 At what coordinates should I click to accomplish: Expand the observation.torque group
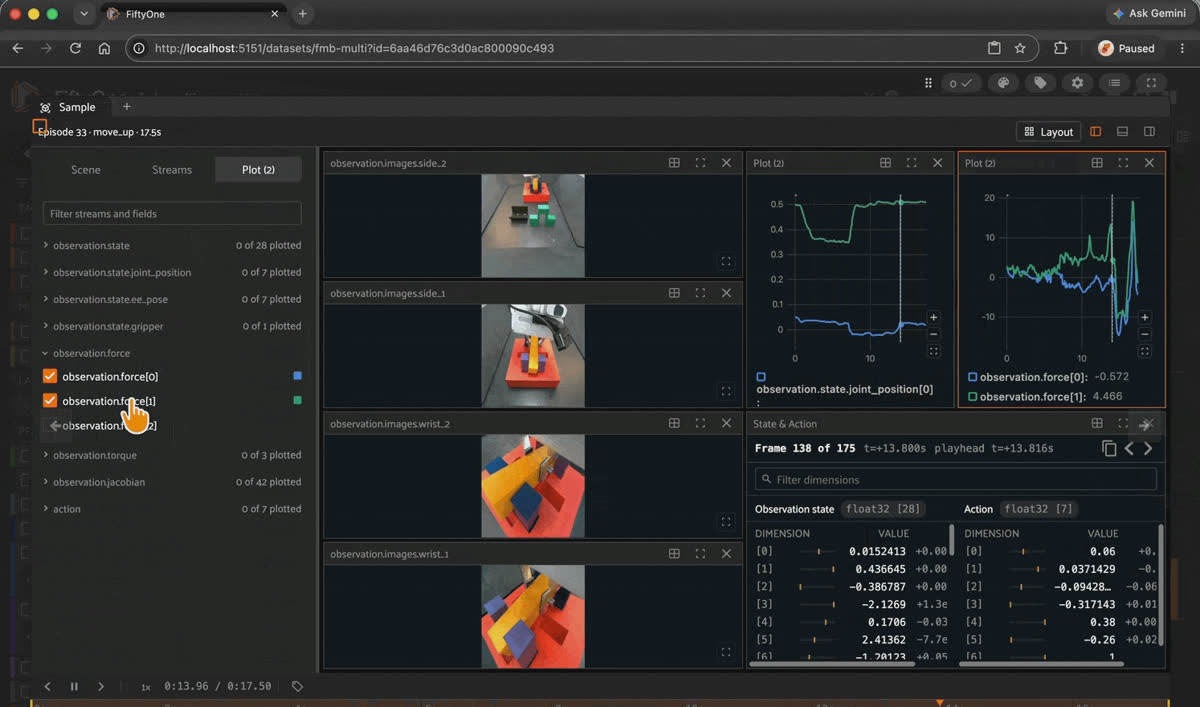tap(46, 455)
